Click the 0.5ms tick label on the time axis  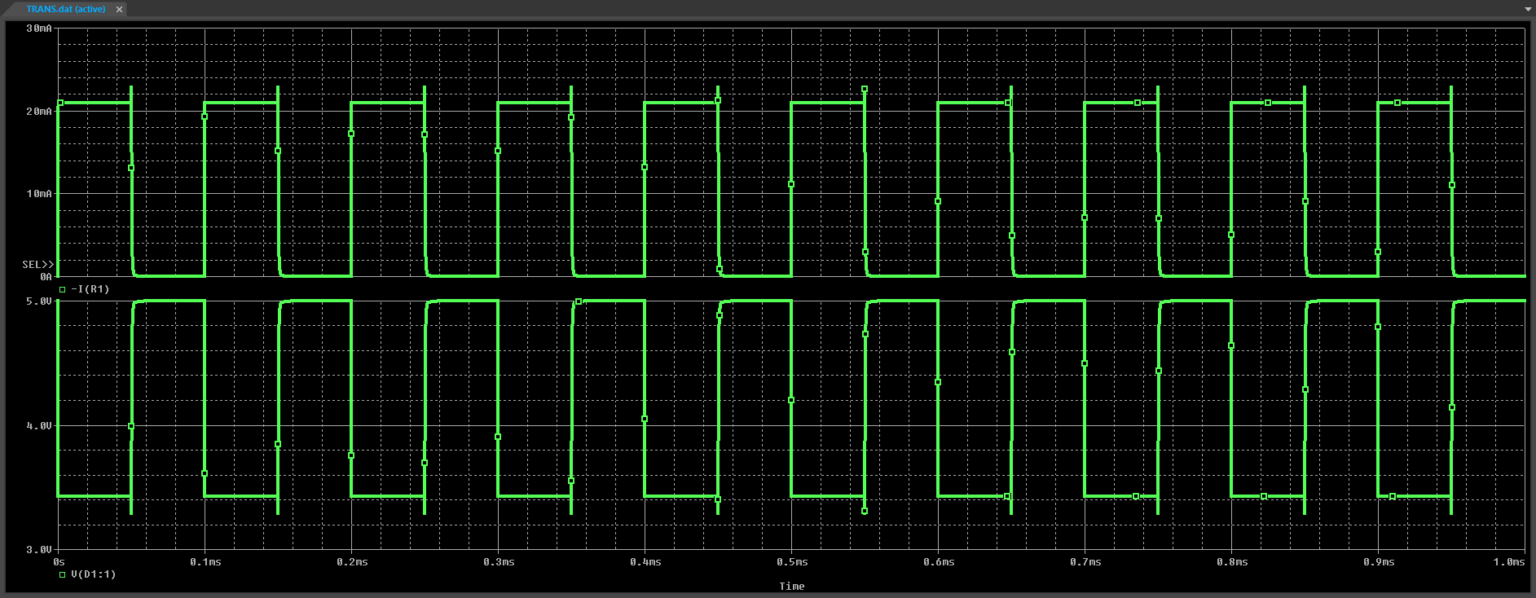click(x=792, y=562)
